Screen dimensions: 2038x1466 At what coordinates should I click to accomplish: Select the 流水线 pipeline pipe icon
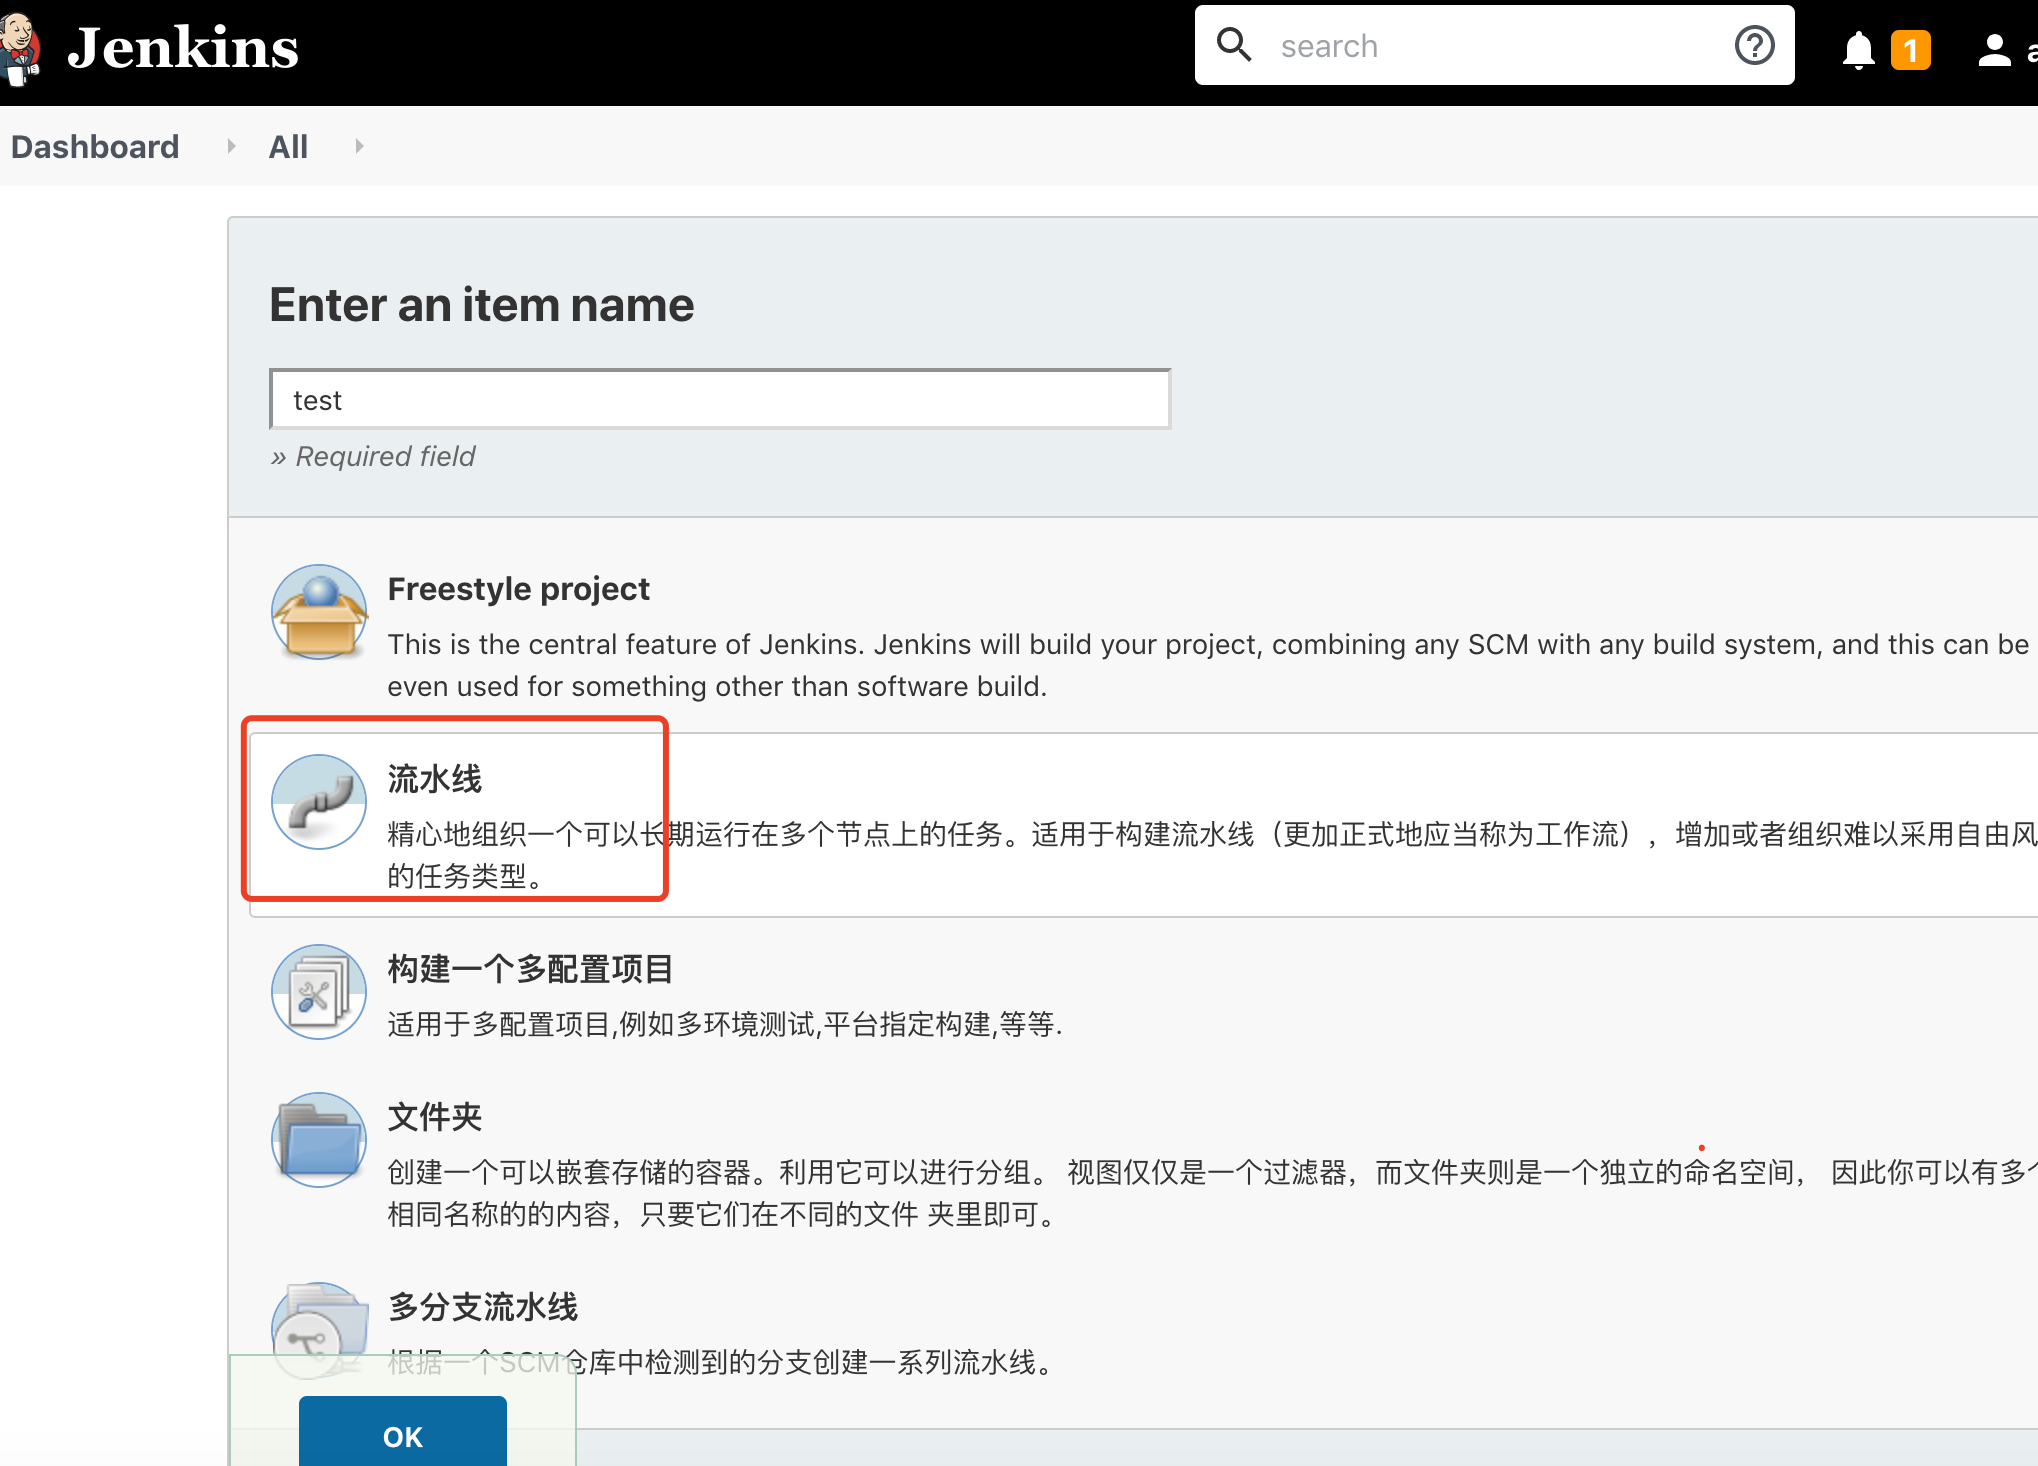click(319, 802)
